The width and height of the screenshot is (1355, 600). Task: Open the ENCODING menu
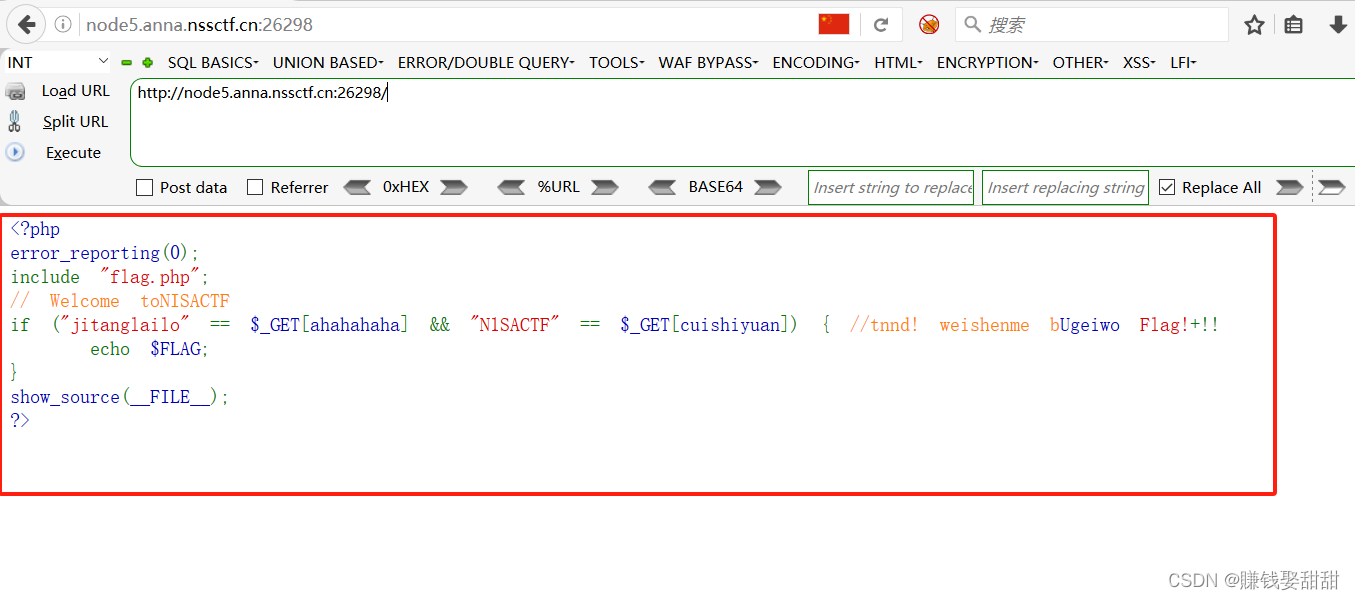pos(816,62)
